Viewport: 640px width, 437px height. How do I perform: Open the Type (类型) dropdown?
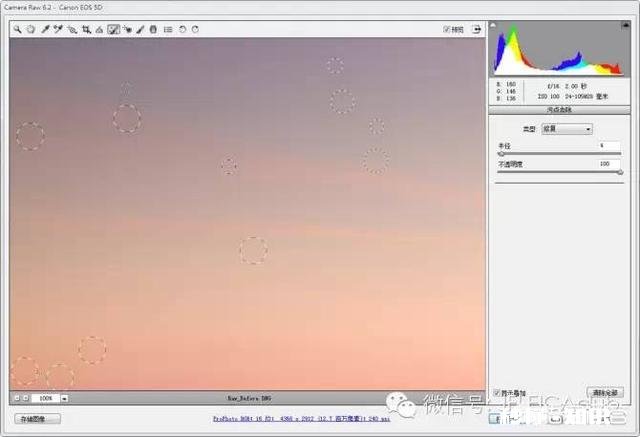[x=567, y=129]
